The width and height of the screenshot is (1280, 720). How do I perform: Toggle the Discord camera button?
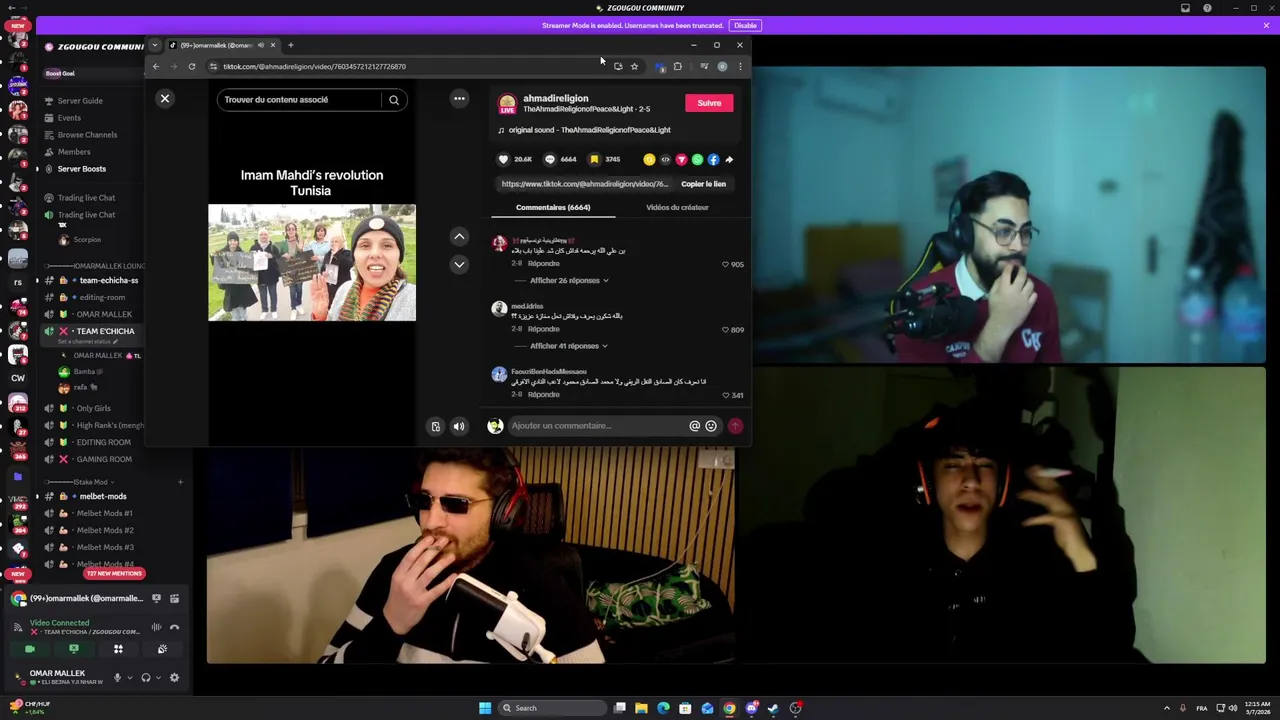point(30,649)
